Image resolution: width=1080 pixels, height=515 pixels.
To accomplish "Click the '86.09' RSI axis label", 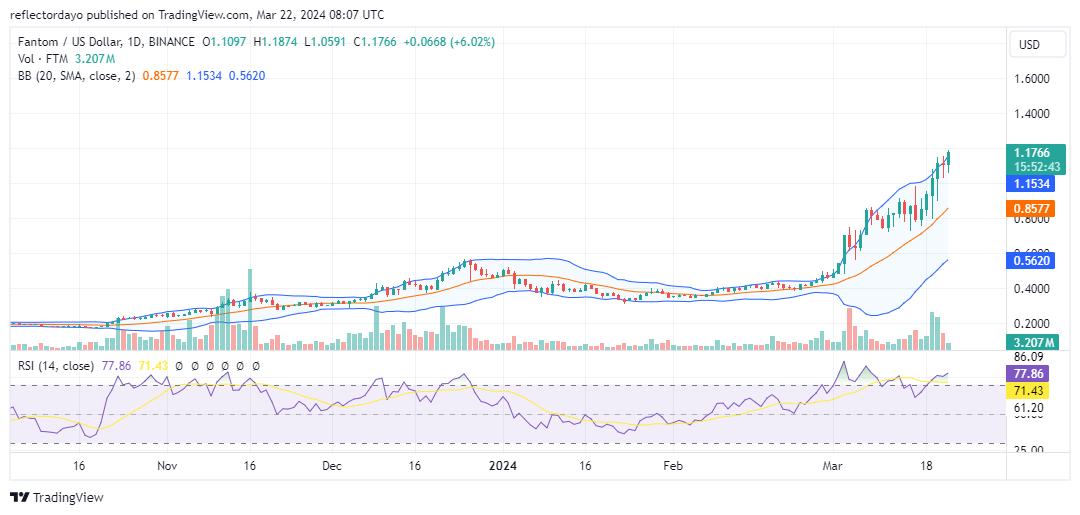I will click(1029, 357).
